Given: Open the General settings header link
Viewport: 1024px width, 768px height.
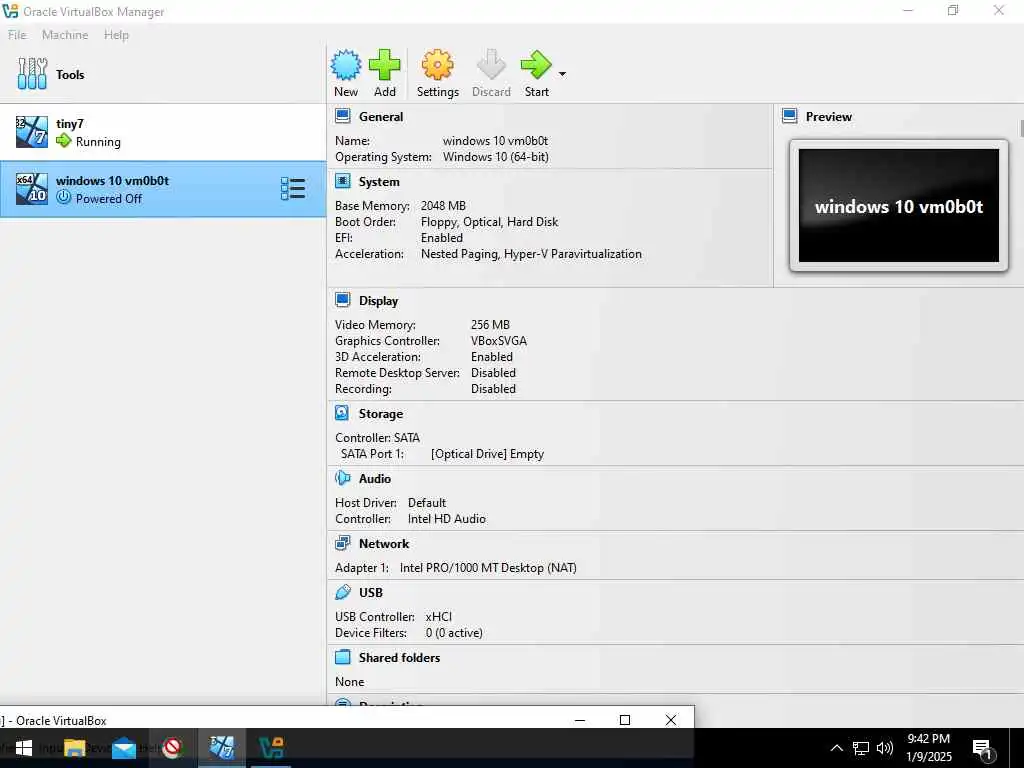Looking at the screenshot, I should click(x=381, y=117).
